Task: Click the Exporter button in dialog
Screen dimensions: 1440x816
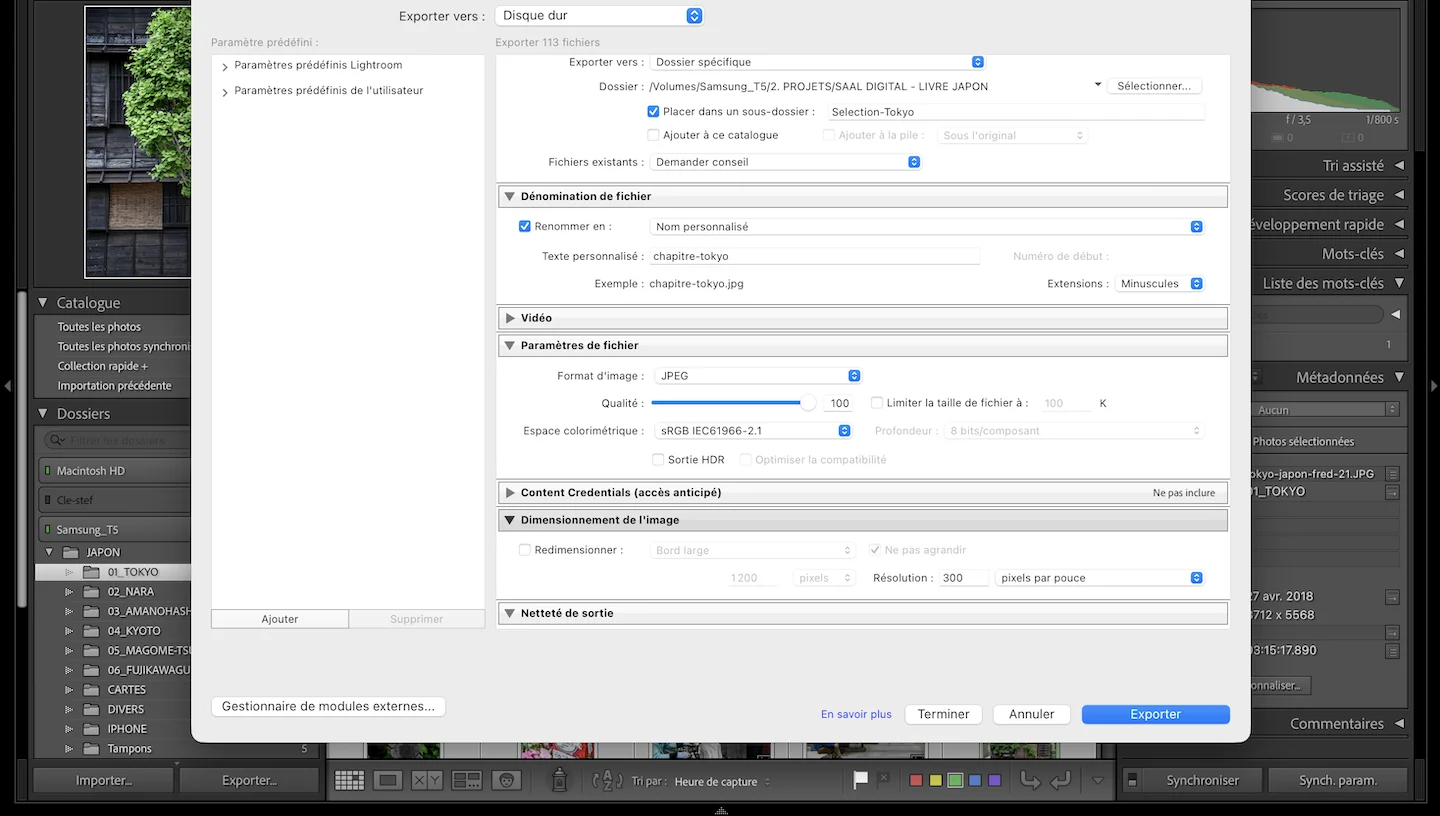Action: [x=1156, y=714]
